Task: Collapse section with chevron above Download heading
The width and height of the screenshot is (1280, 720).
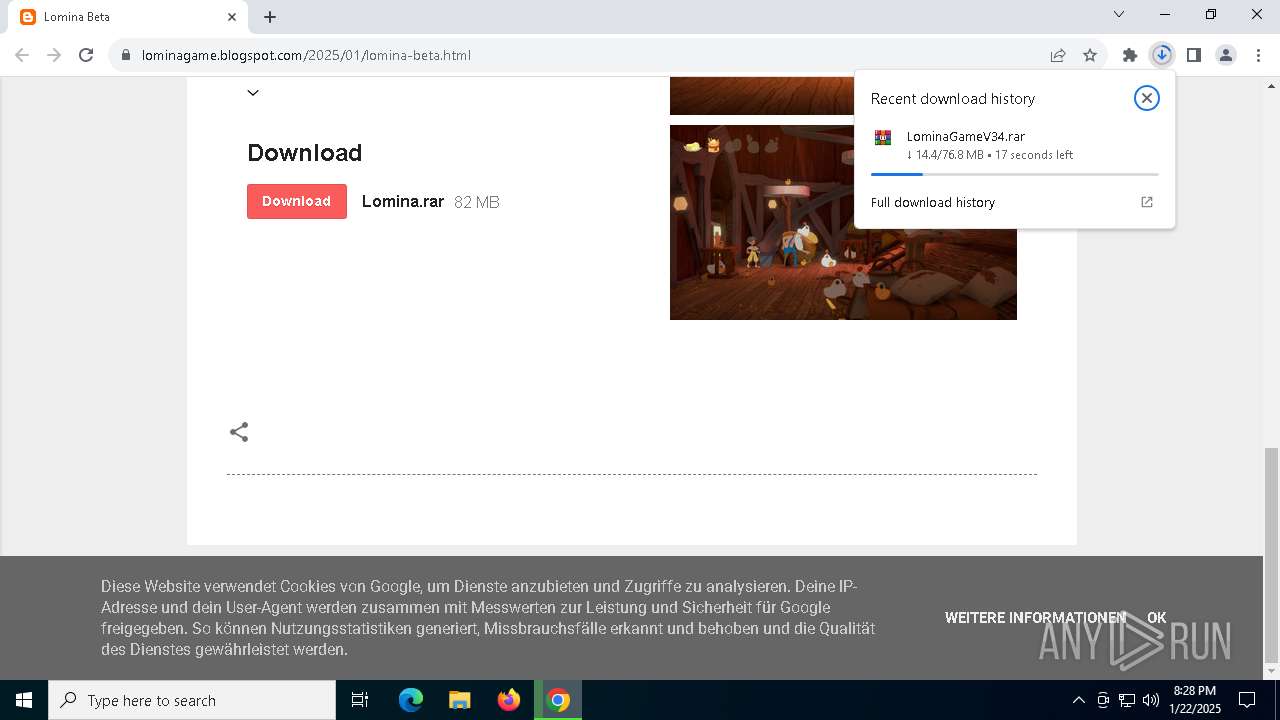Action: click(253, 92)
